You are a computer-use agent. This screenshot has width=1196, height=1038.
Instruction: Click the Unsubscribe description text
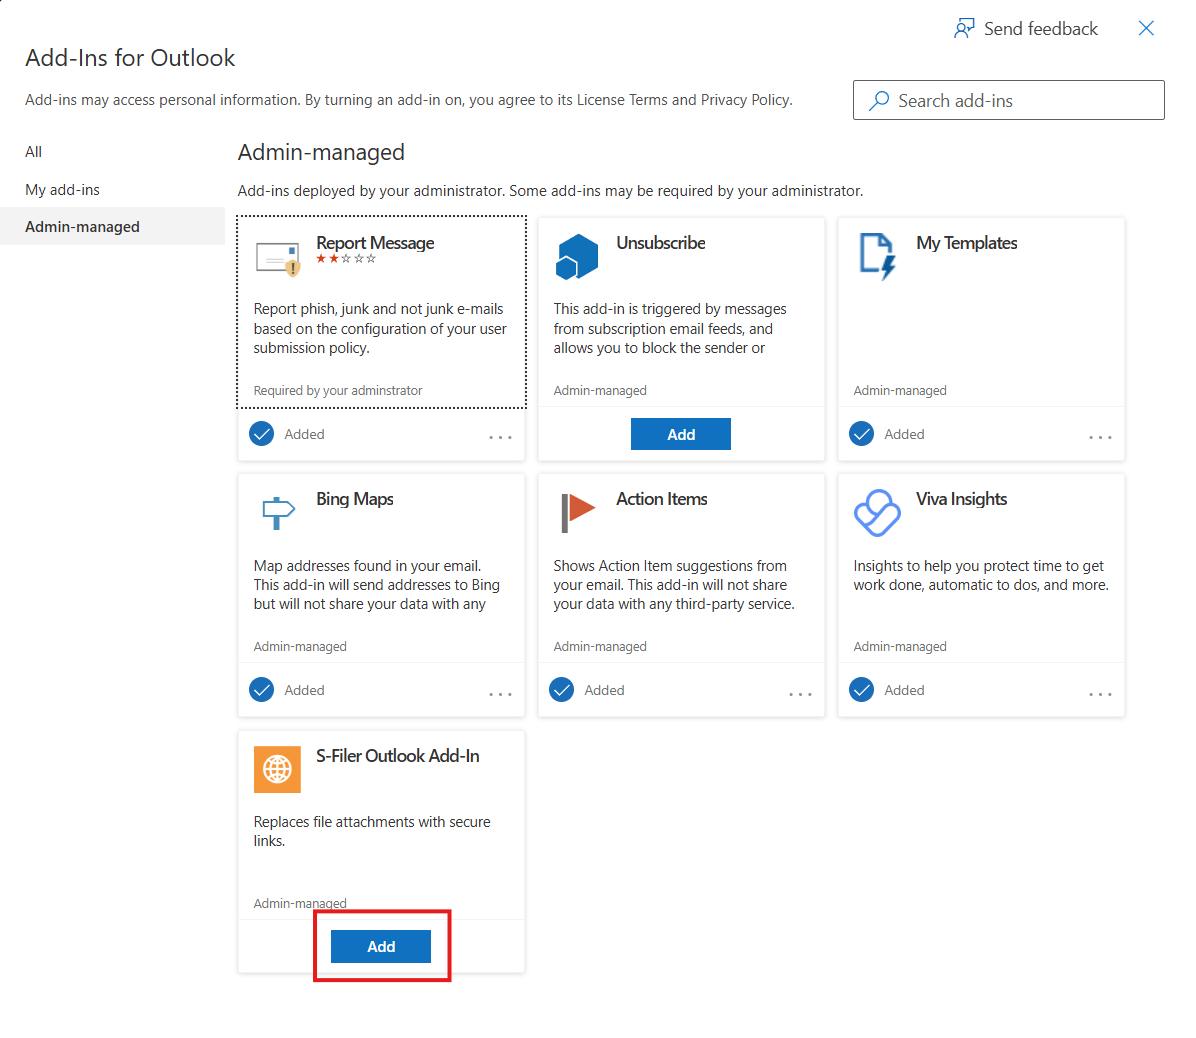(670, 329)
